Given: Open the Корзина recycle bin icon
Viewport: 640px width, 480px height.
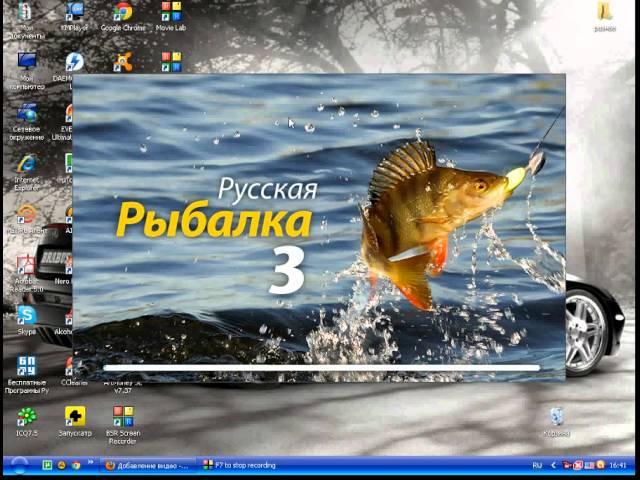Looking at the screenshot, I should (557, 422).
